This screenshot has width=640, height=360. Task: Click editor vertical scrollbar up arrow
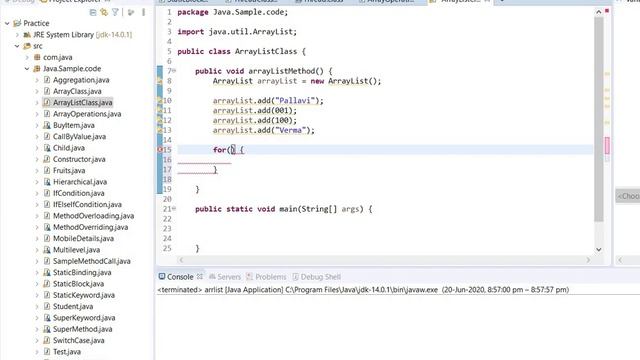598,12
